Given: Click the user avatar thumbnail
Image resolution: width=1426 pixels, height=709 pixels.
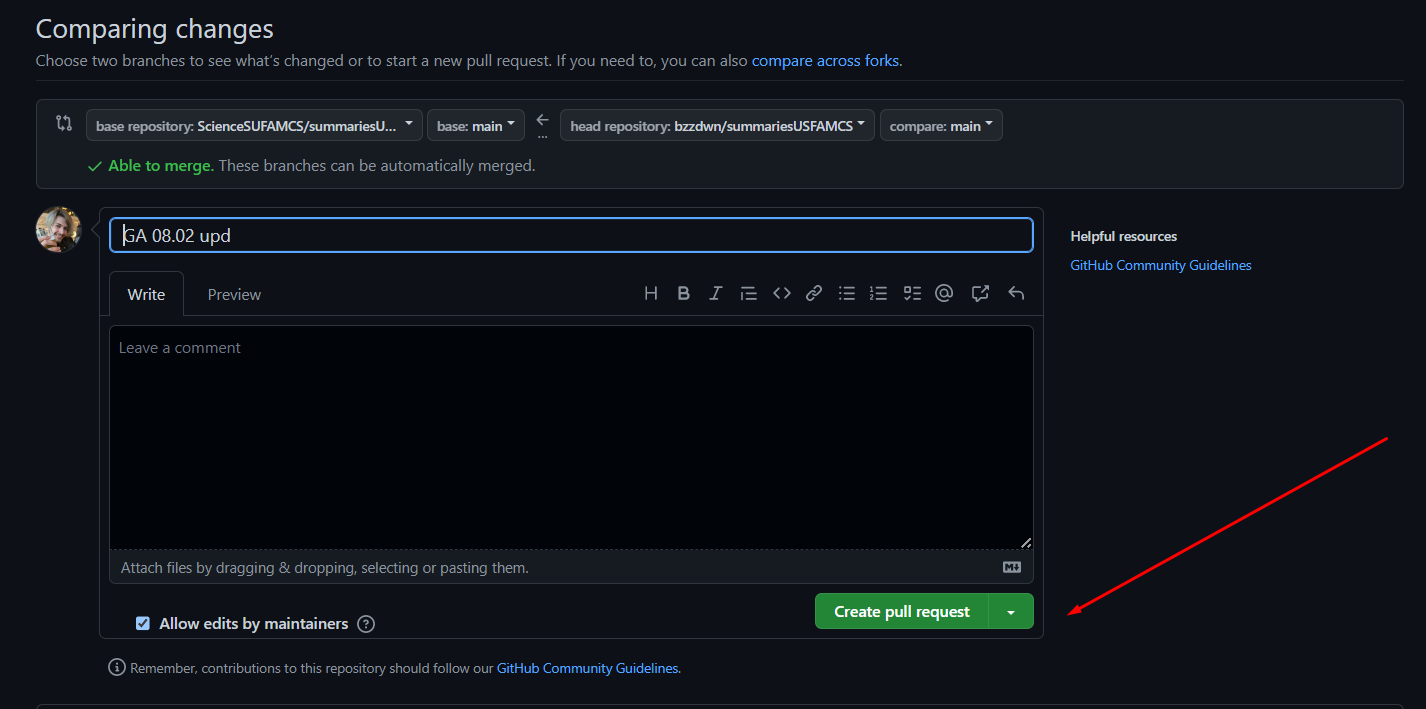Looking at the screenshot, I should pyautogui.click(x=58, y=229).
